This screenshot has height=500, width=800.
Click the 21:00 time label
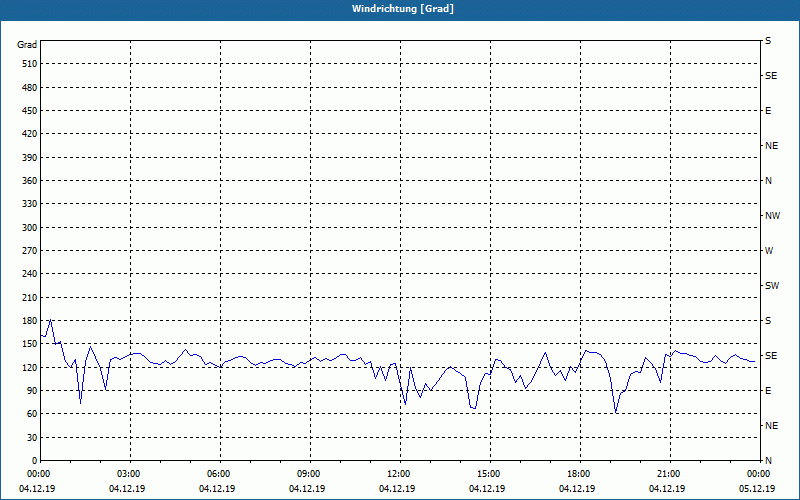pos(670,474)
